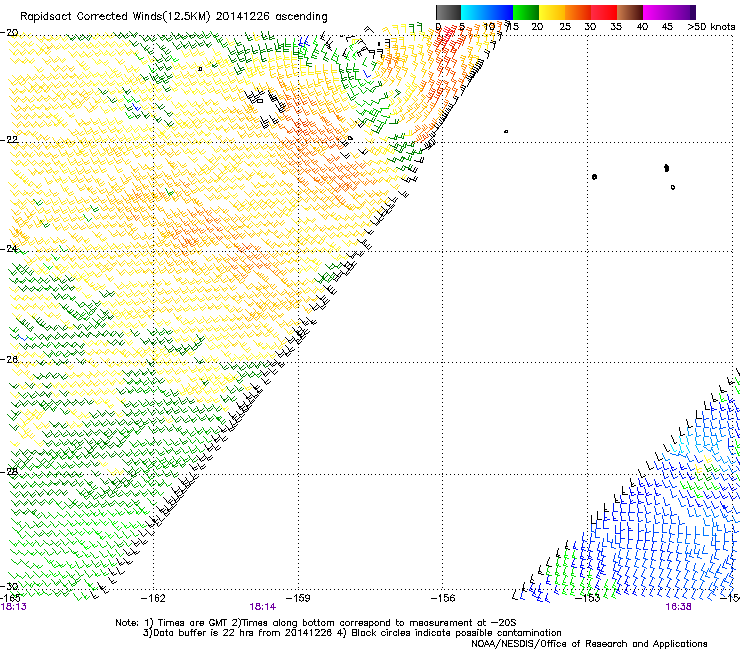Select the green 15-20 knots color segment

[526, 12]
